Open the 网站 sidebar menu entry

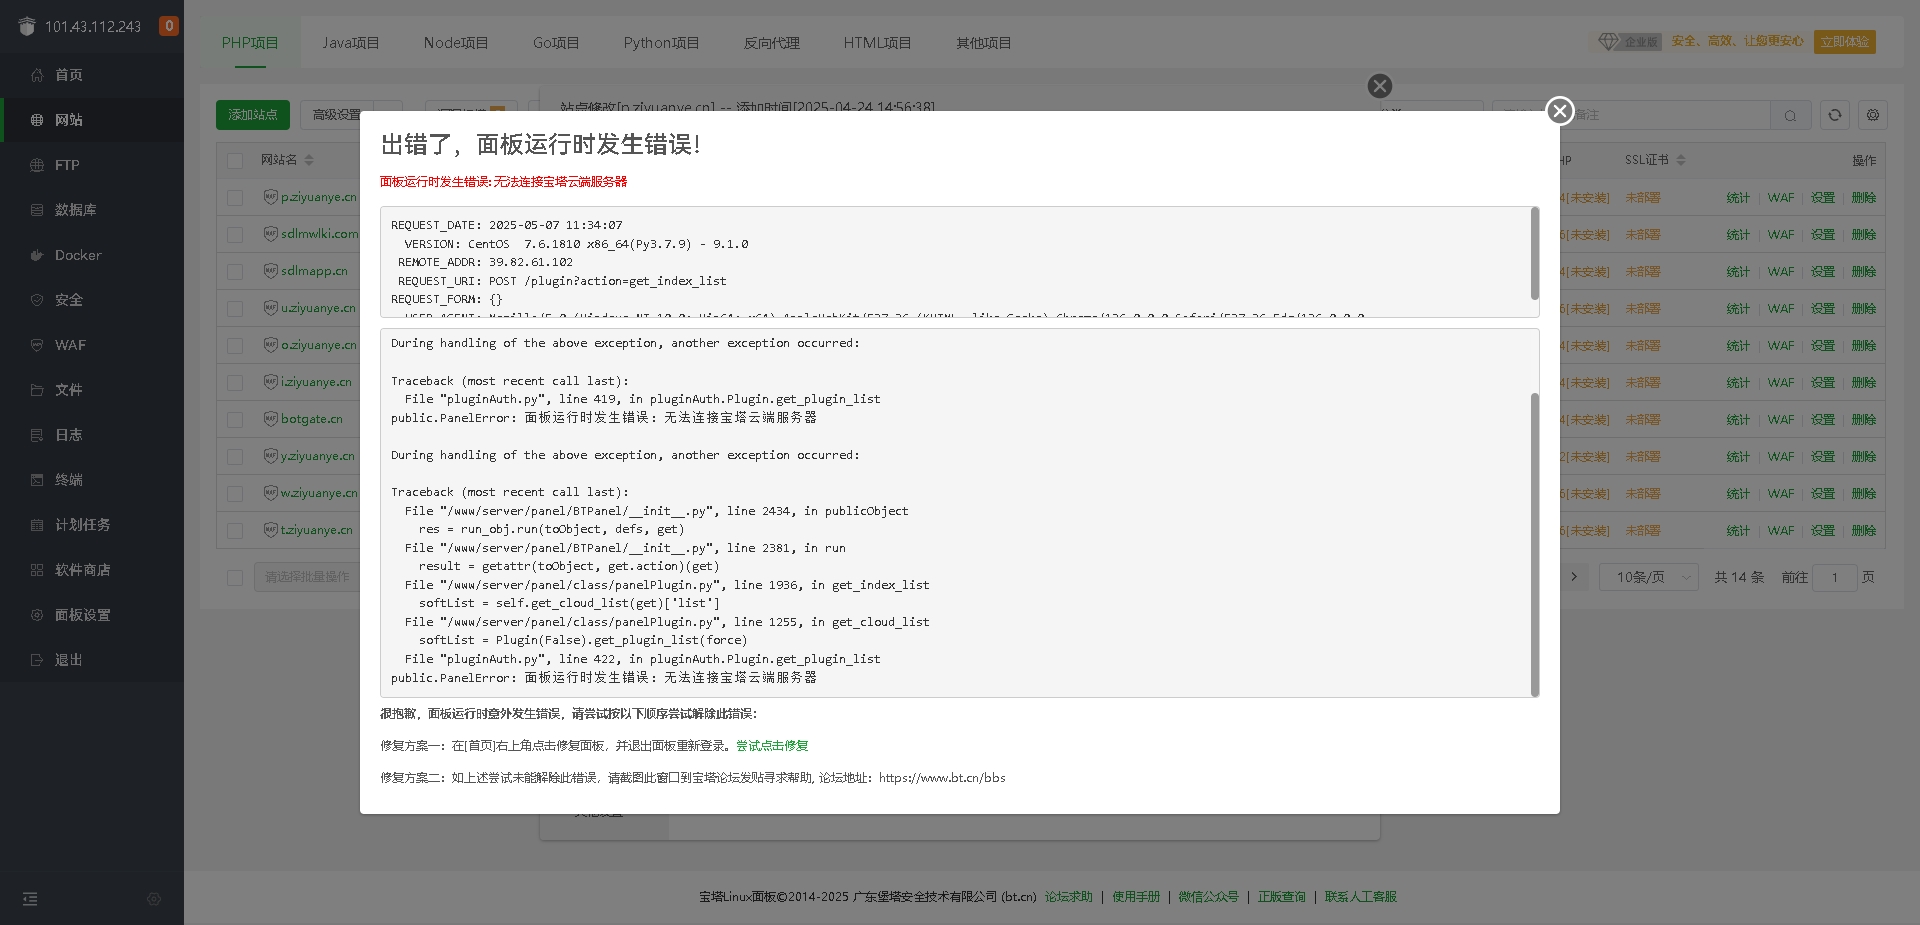pyautogui.click(x=92, y=120)
